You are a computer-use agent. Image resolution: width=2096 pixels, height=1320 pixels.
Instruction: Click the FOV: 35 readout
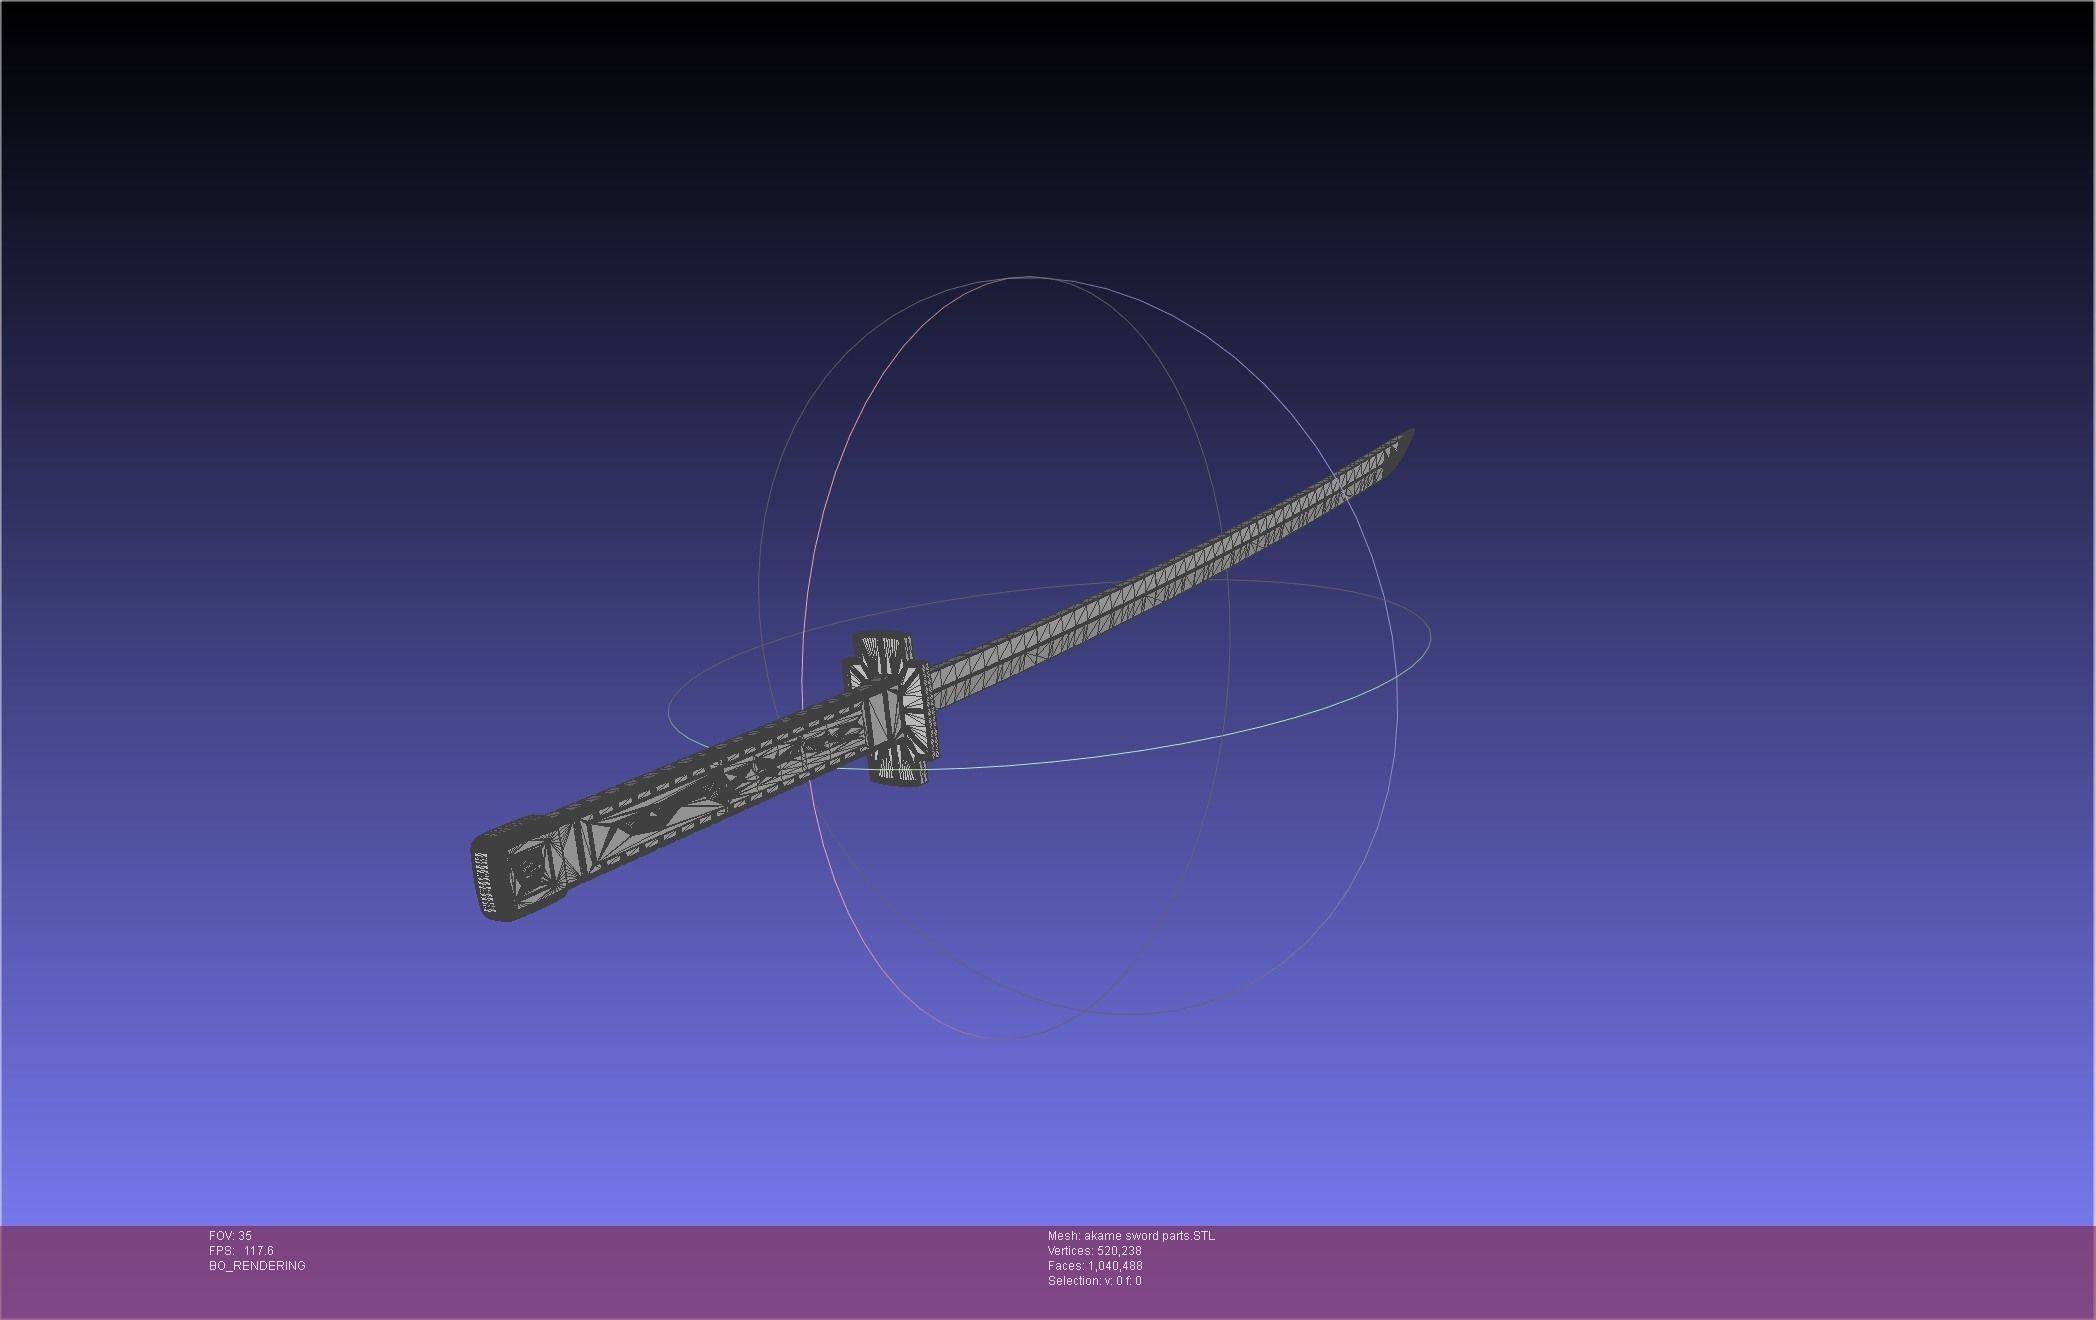(x=230, y=1236)
